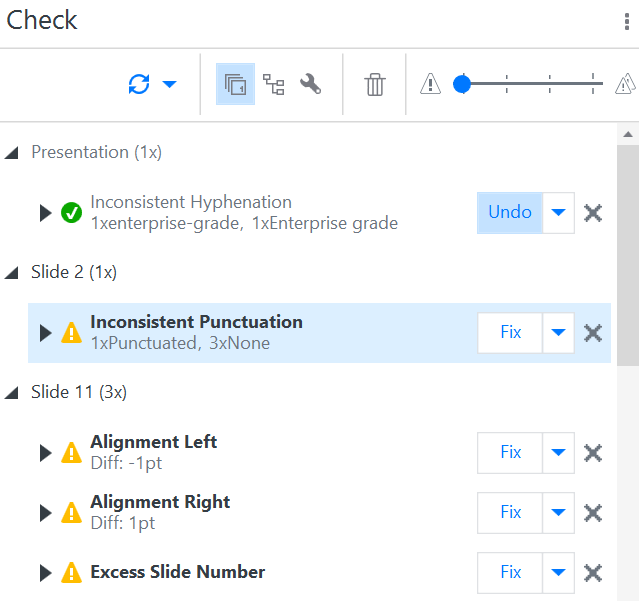Click the refresh check icon
Image resolution: width=639 pixels, height=601 pixels.
(x=139, y=84)
